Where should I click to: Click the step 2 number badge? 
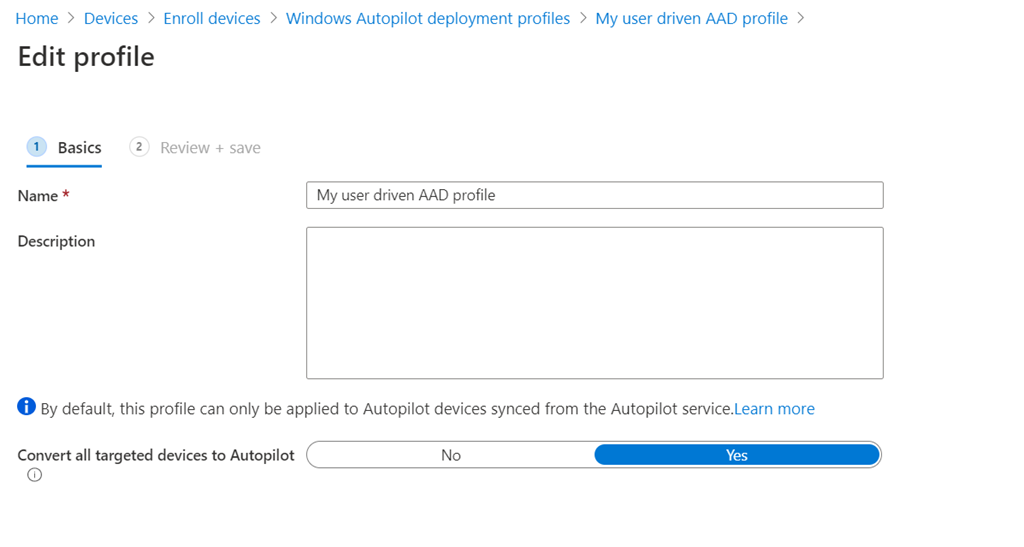pyautogui.click(x=139, y=147)
